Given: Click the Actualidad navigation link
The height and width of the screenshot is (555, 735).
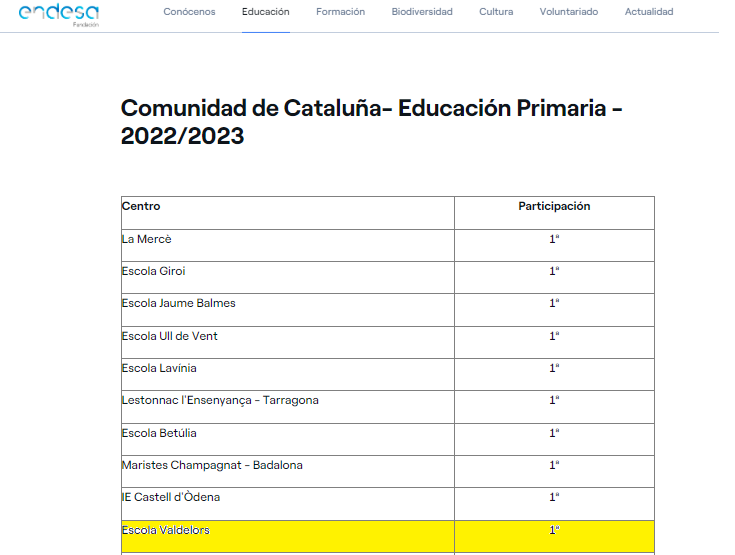Looking at the screenshot, I should coord(649,12).
